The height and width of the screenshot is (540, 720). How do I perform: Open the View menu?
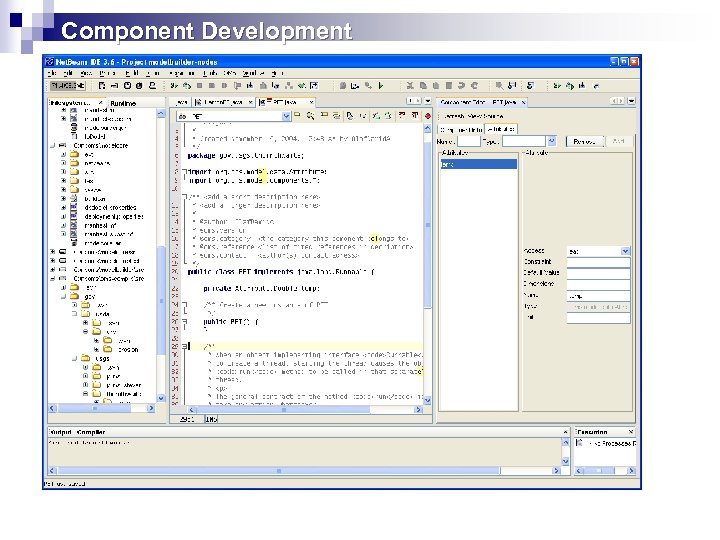click(x=86, y=73)
